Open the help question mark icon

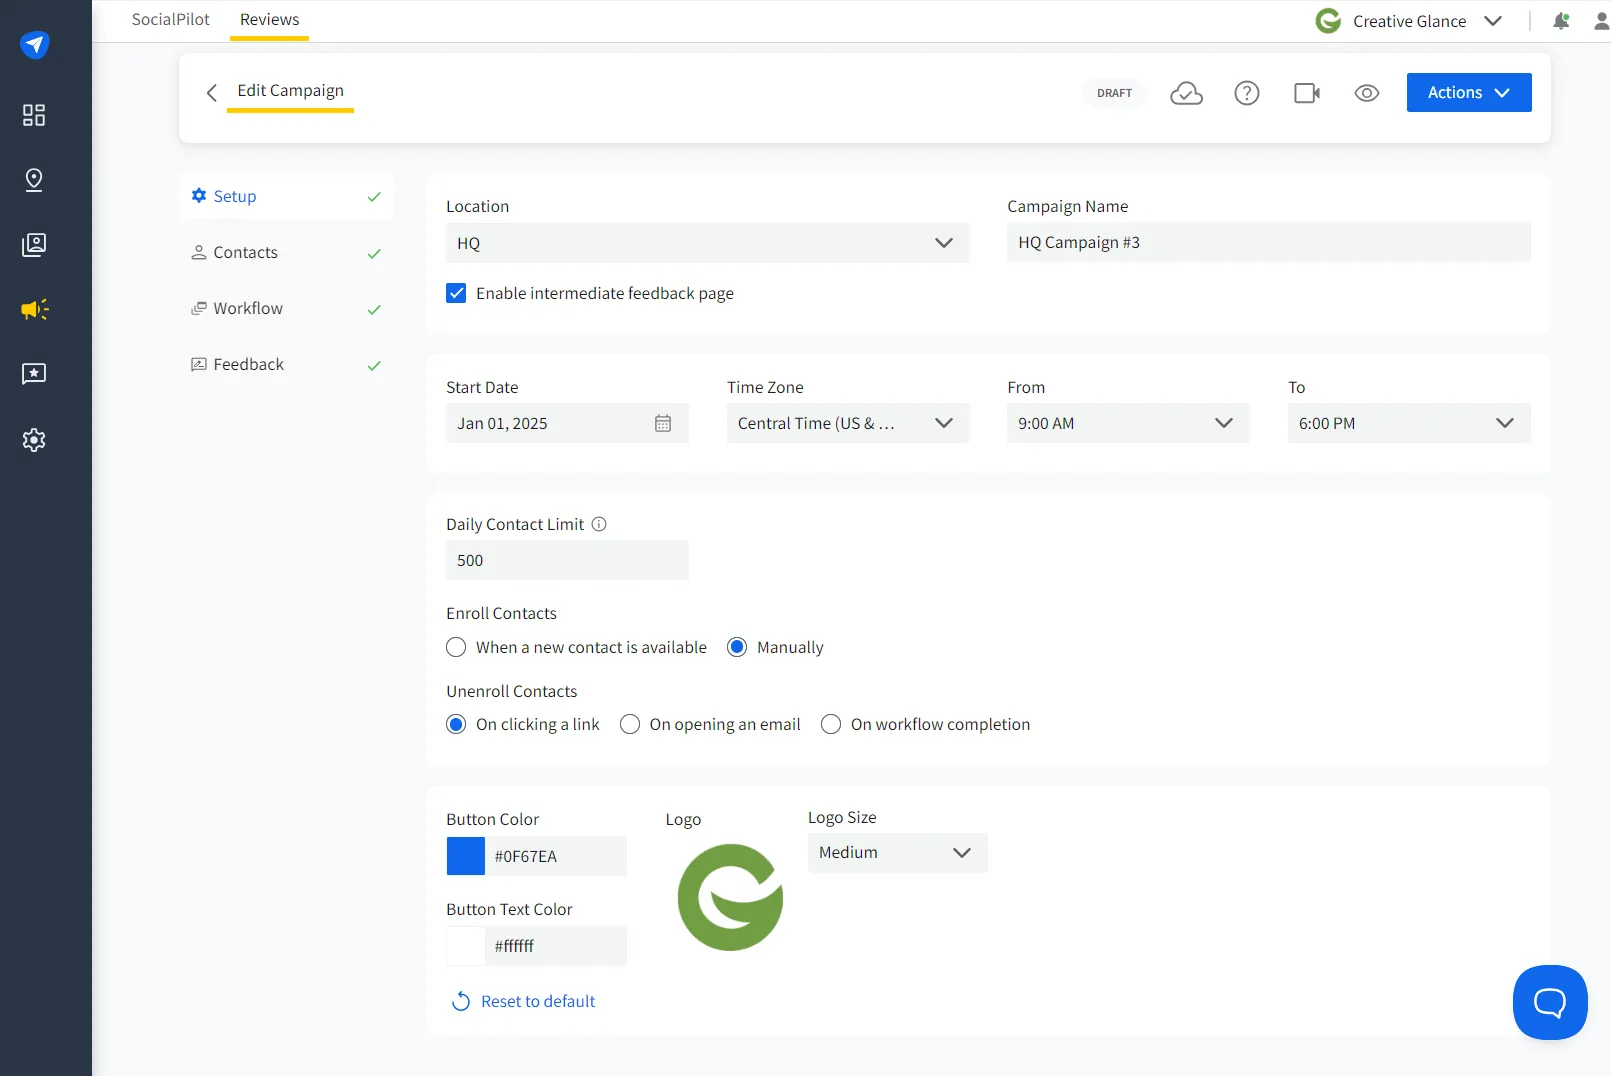click(1246, 92)
